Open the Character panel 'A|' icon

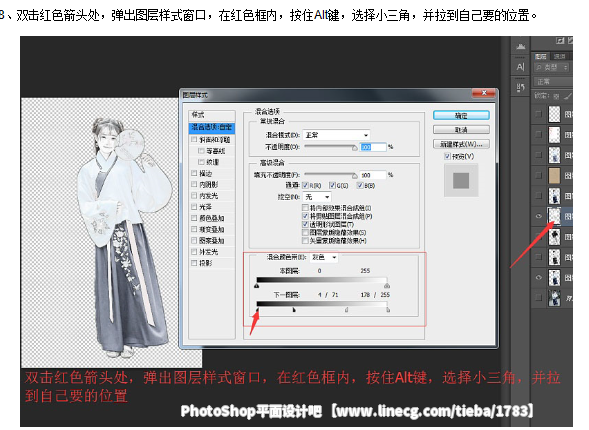[520, 67]
